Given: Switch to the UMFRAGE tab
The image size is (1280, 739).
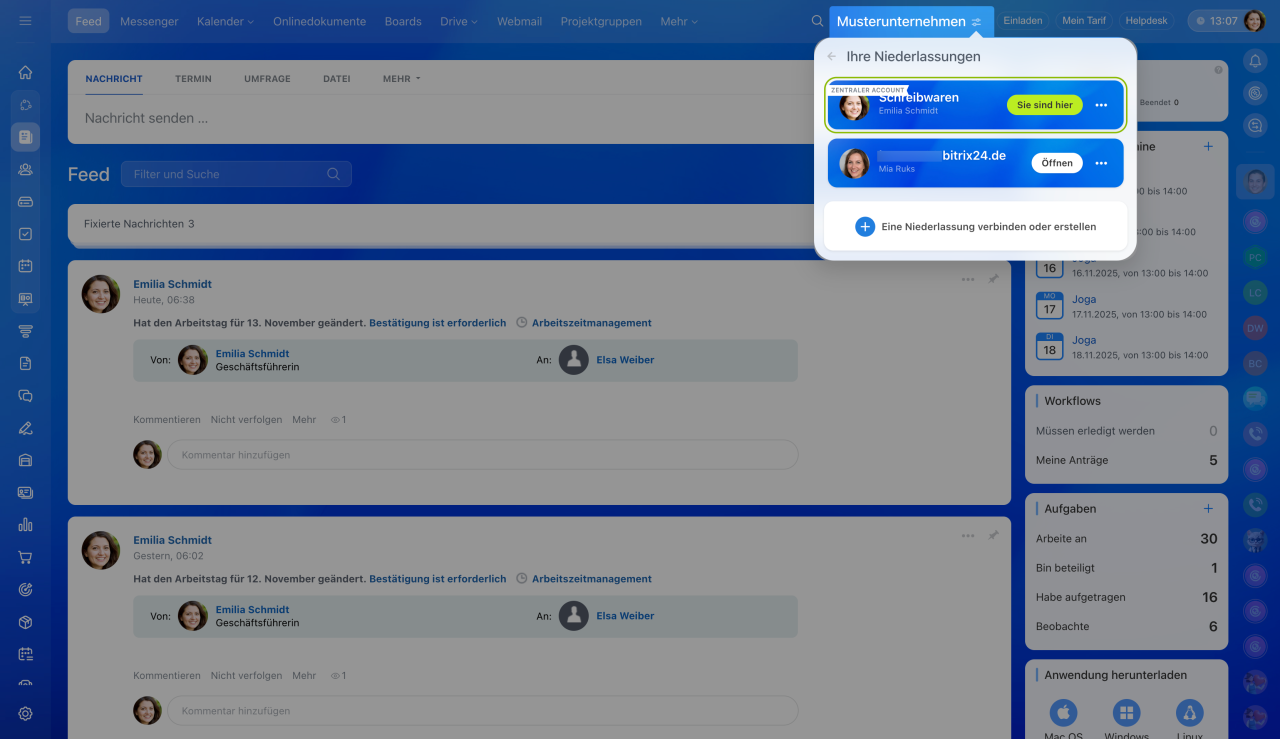Looking at the screenshot, I should click(x=267, y=79).
